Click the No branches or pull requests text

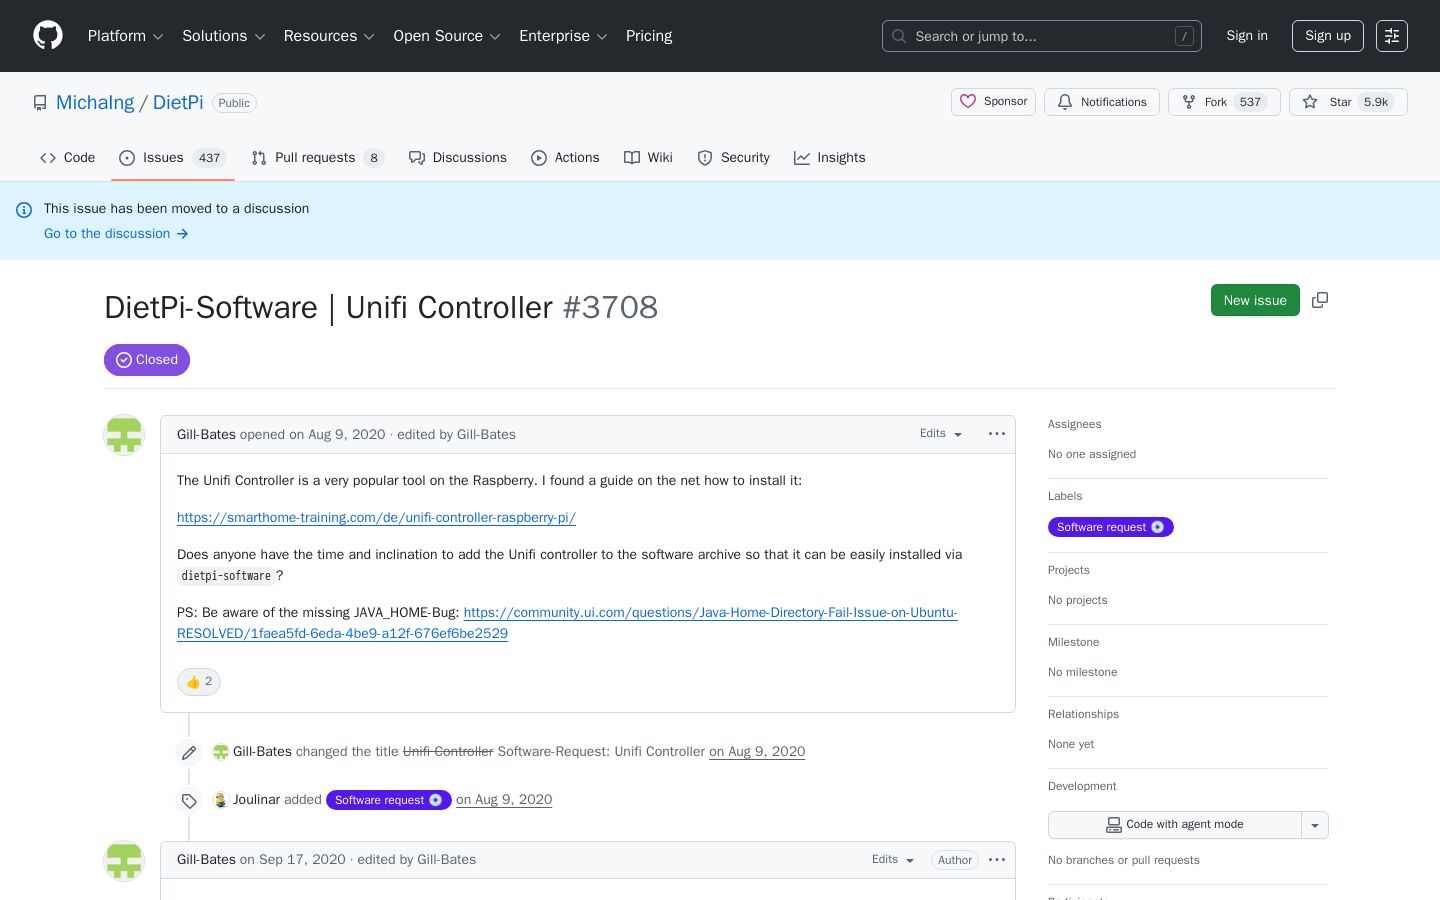coord(1124,860)
